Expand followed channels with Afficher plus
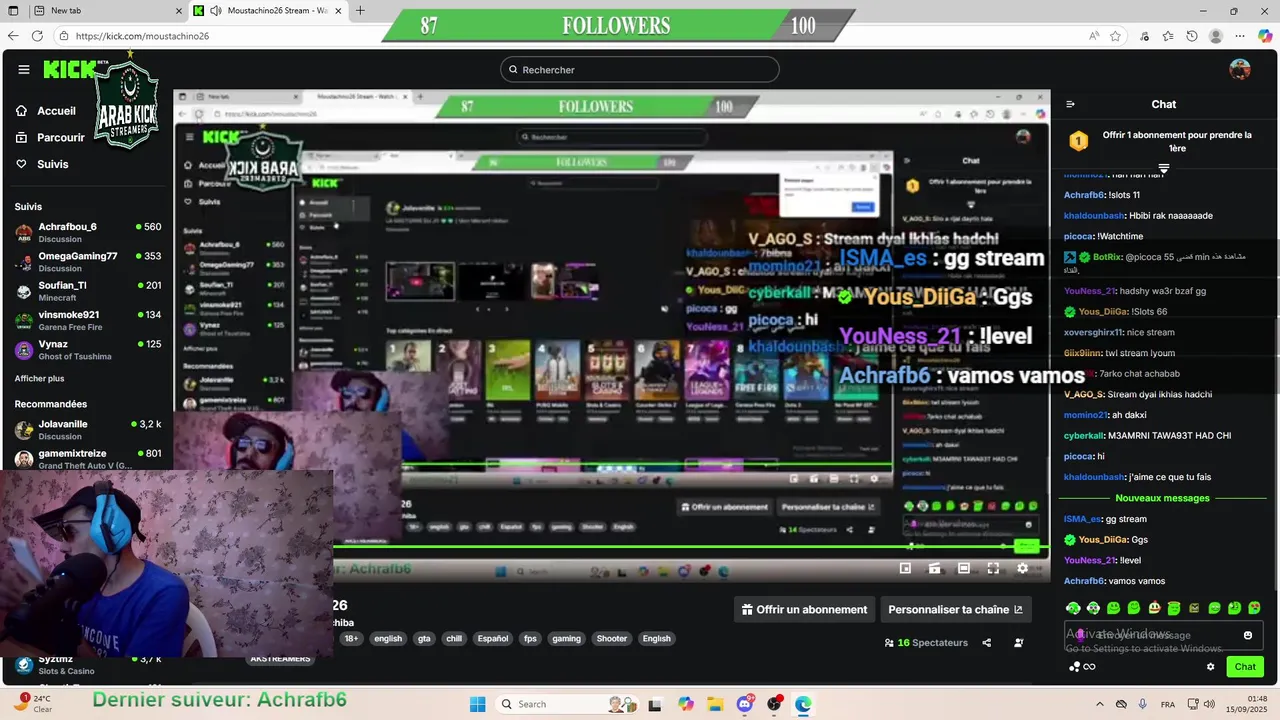Screen dimensions: 1280x720 39,379
